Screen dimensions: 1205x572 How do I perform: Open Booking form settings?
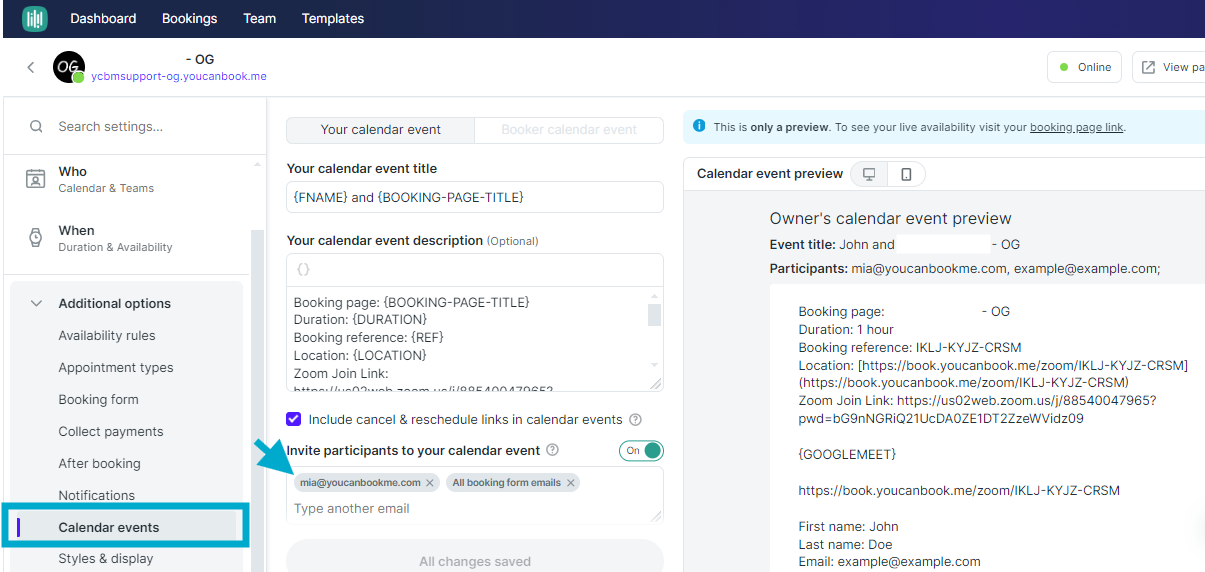(98, 399)
